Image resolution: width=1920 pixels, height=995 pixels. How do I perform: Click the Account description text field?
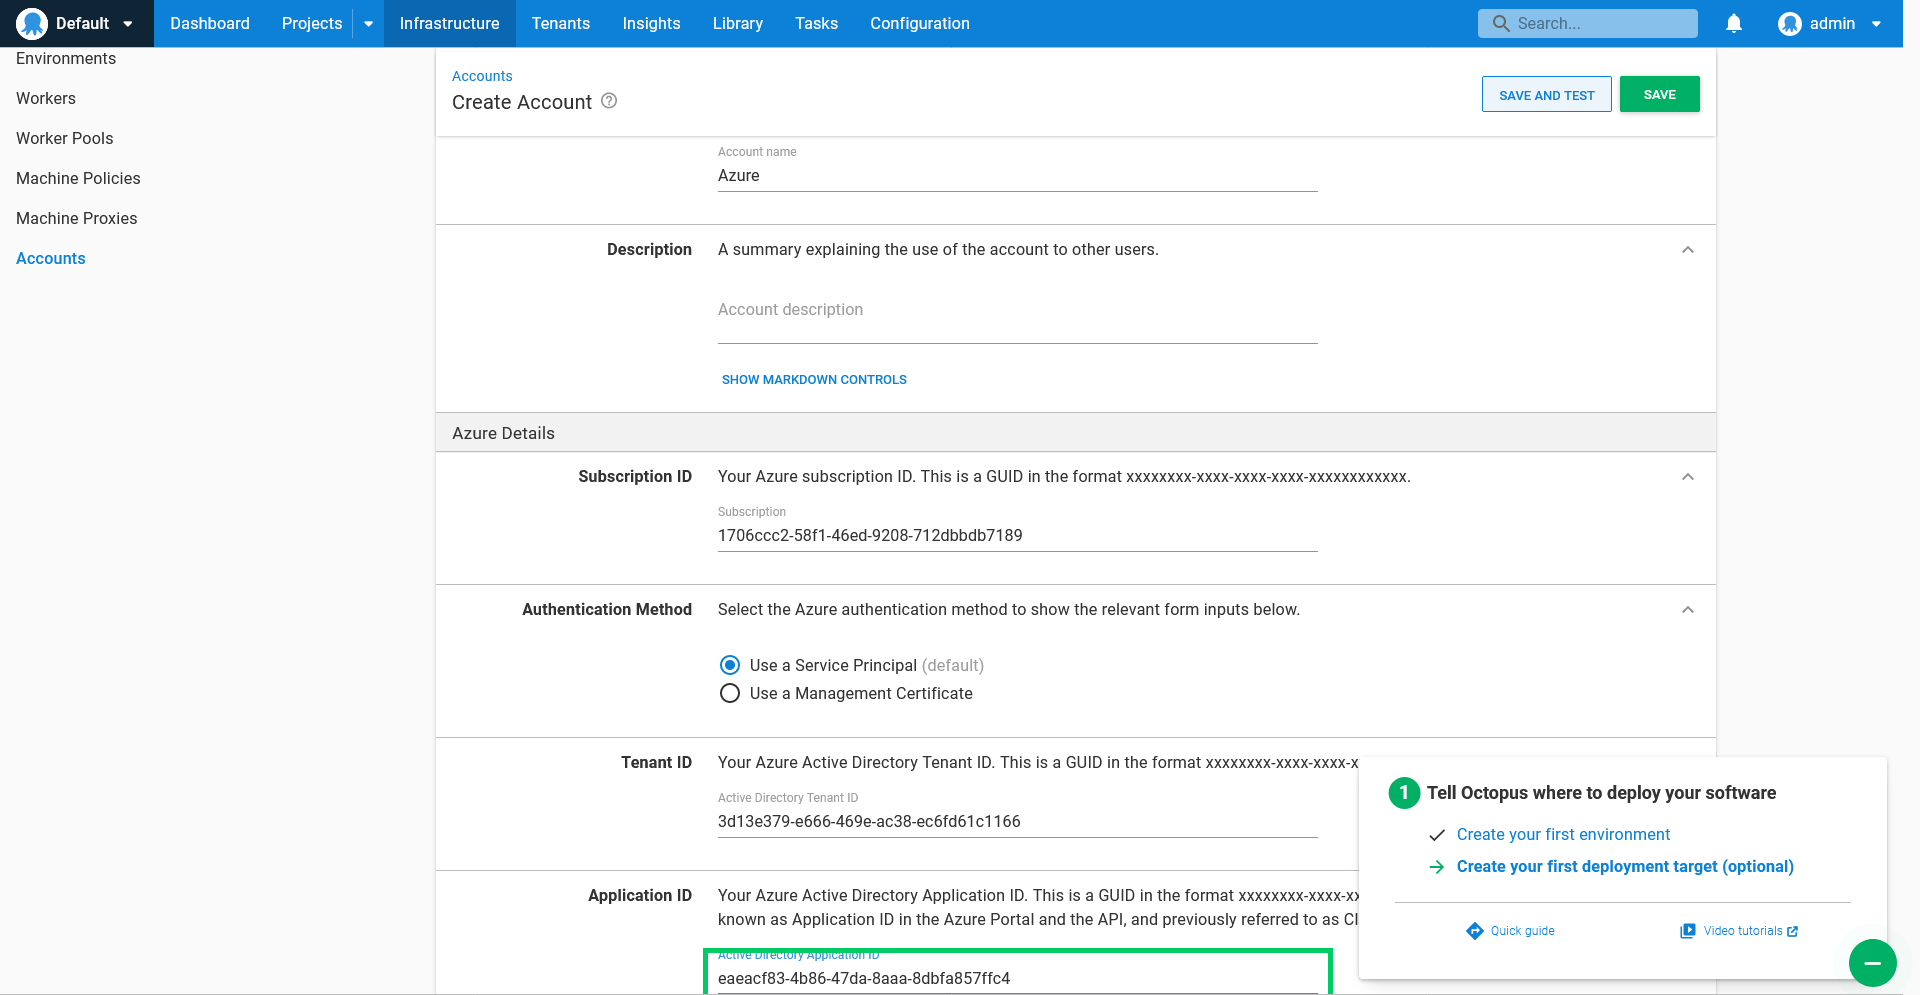(x=1018, y=310)
